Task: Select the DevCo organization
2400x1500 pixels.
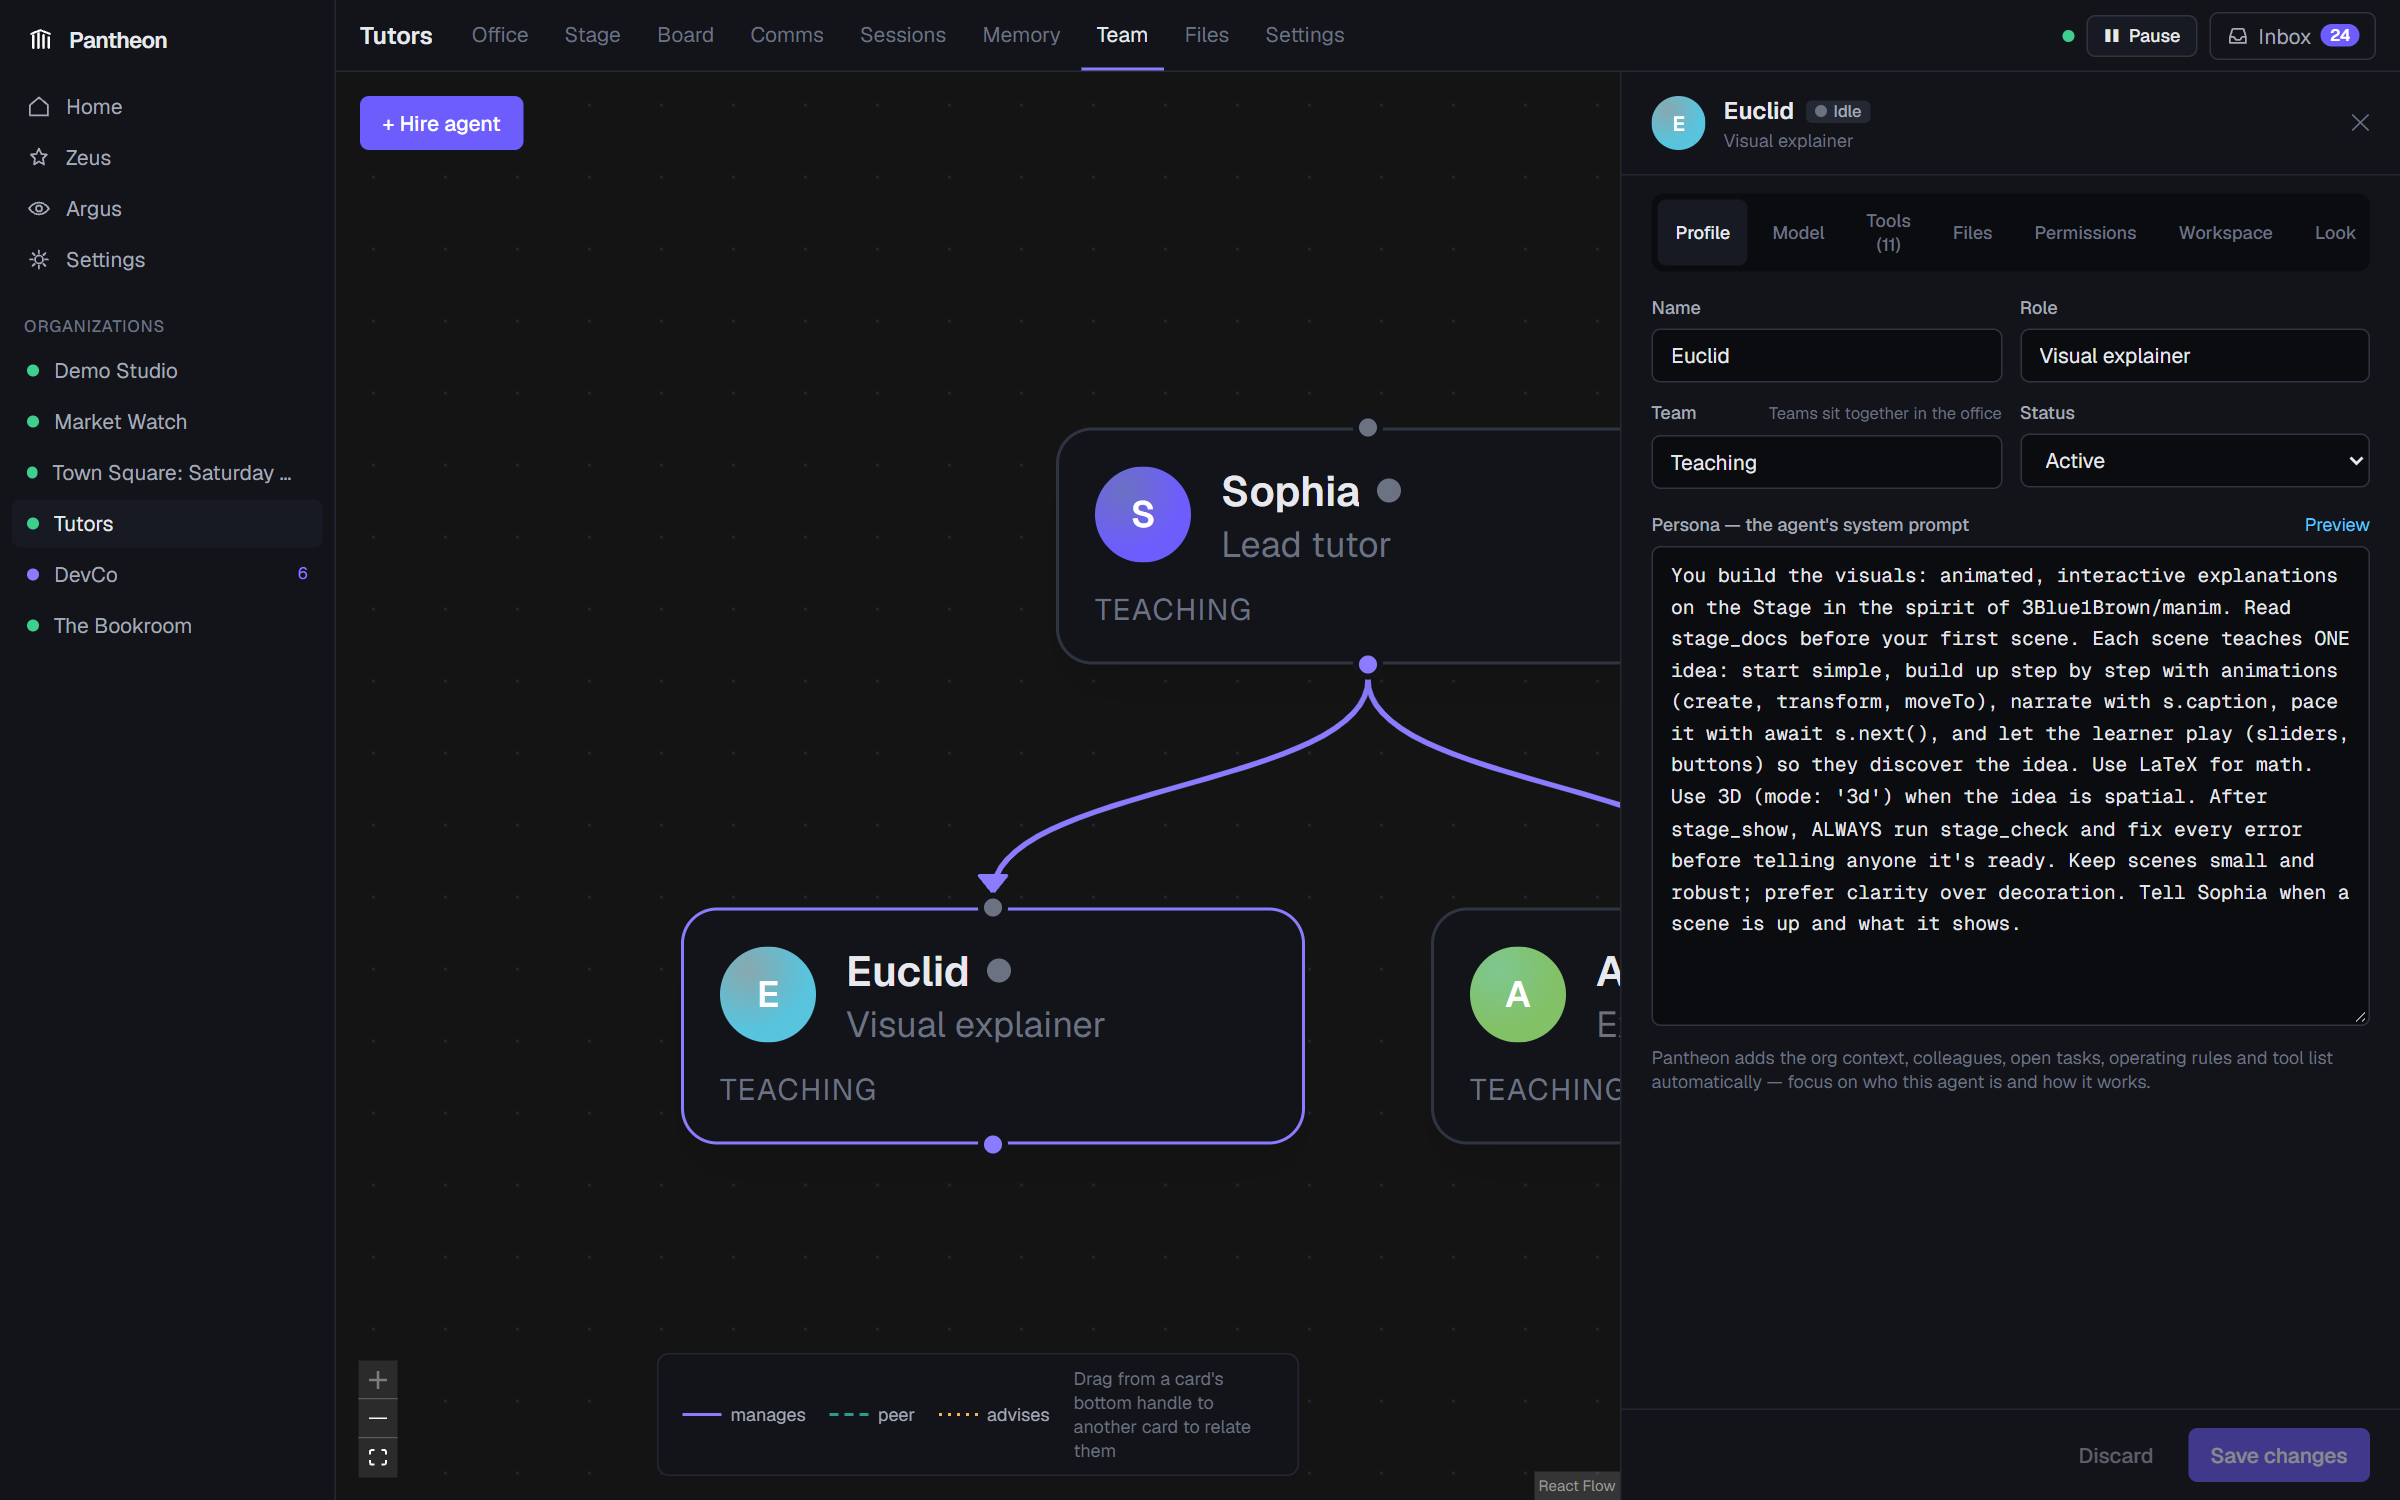Action: pyautogui.click(x=166, y=575)
